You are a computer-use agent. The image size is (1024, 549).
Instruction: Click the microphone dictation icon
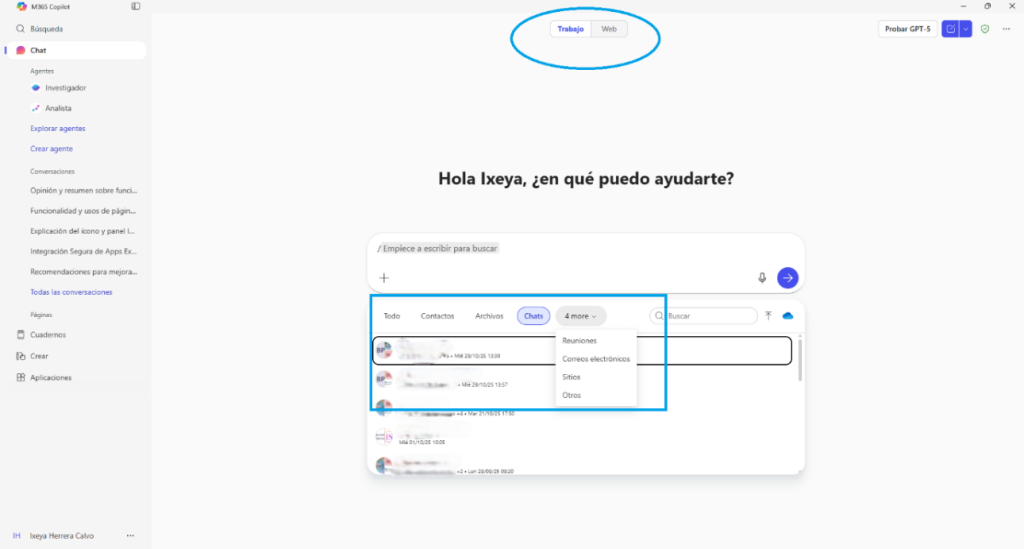pos(762,278)
